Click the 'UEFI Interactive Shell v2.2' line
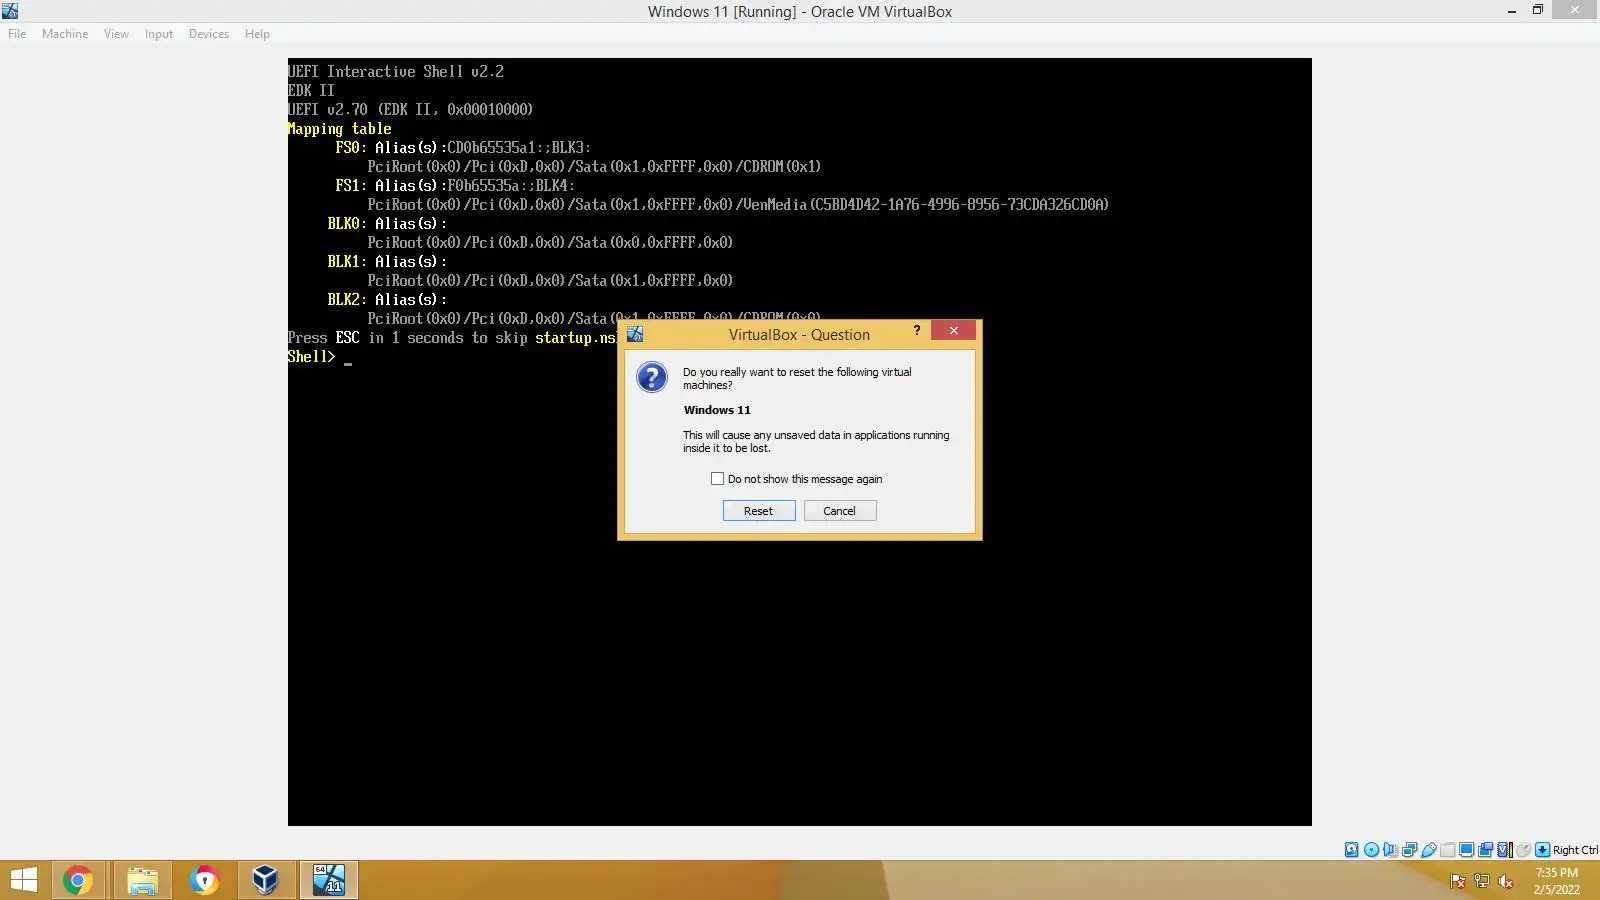The image size is (1600, 900). [x=396, y=72]
